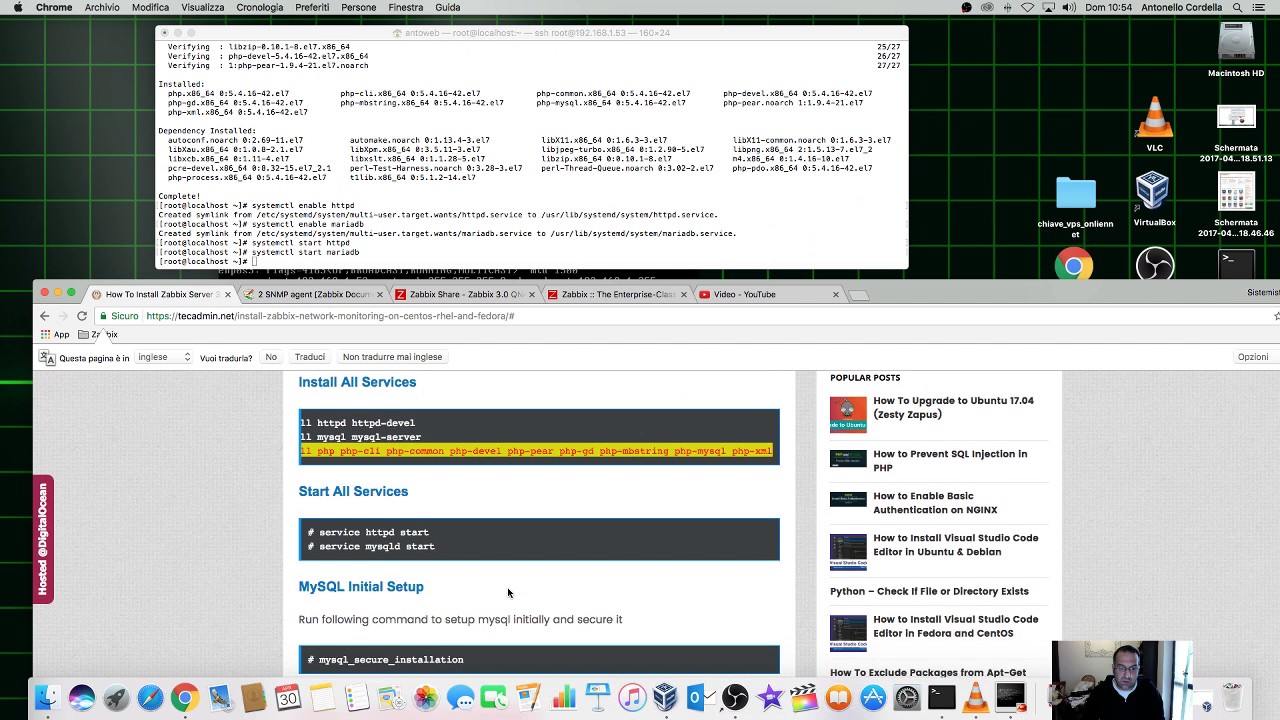Launch FaceTime from the Dock
The image size is (1280, 720).
pos(494,698)
